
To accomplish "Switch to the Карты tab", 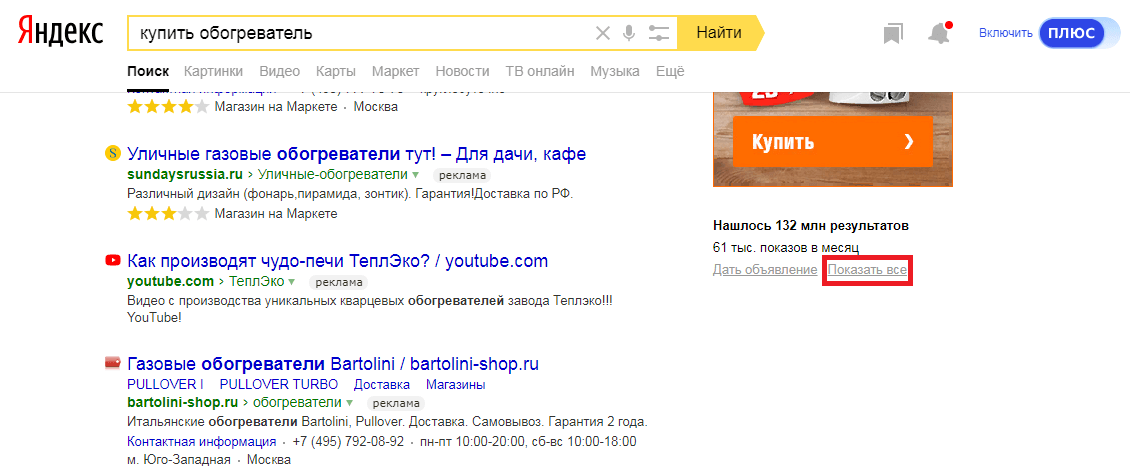I will coord(336,71).
